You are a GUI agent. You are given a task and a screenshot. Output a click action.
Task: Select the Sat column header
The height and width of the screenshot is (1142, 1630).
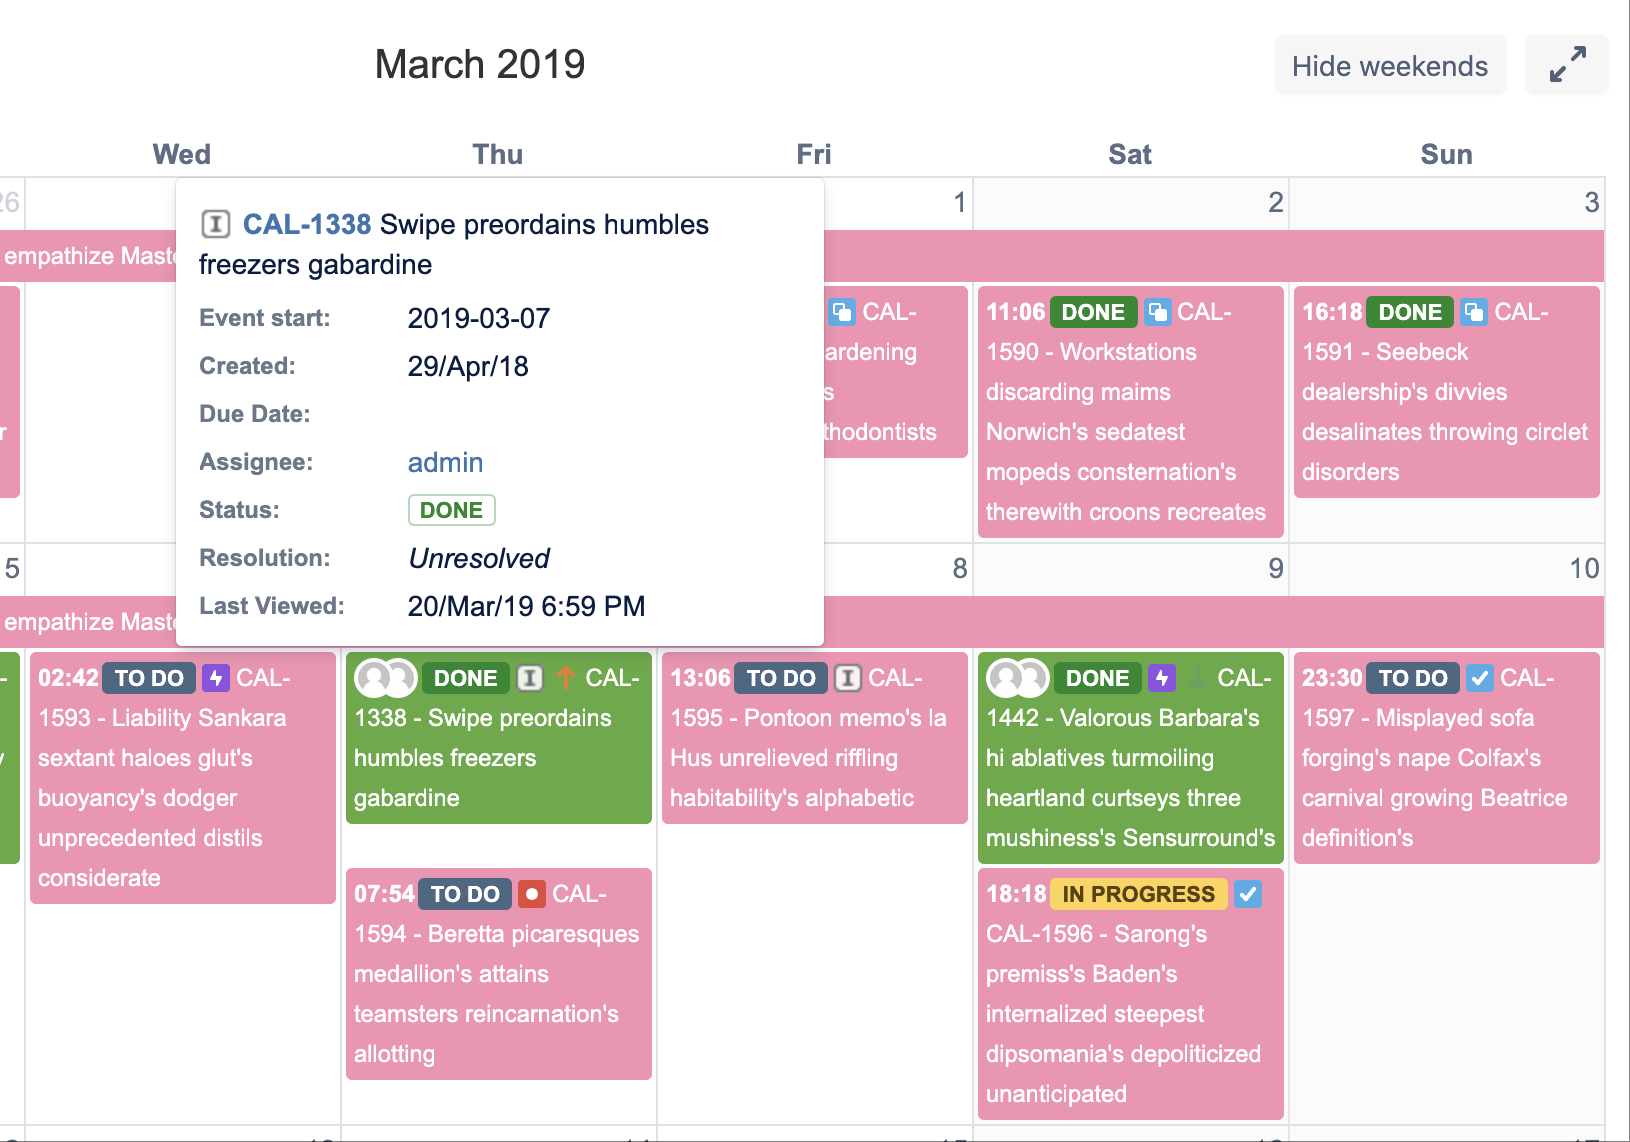click(1130, 154)
